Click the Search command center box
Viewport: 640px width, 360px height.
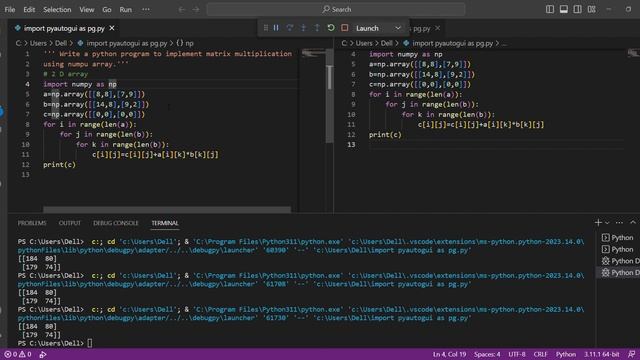click(x=336, y=9)
